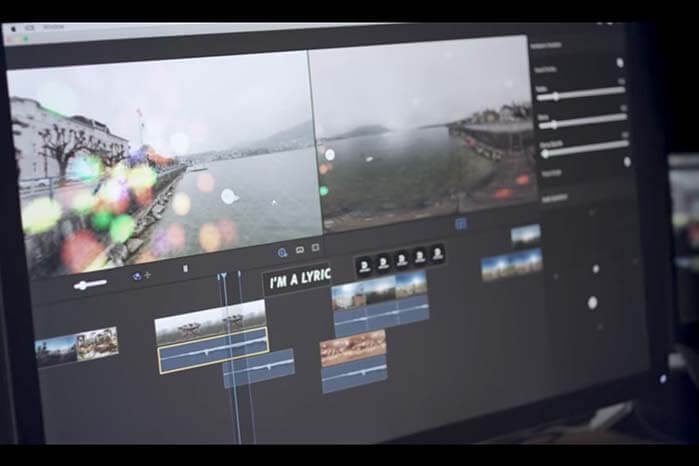The height and width of the screenshot is (466, 699).
Task: Click the trash icon above the timeline
Action: (185, 268)
